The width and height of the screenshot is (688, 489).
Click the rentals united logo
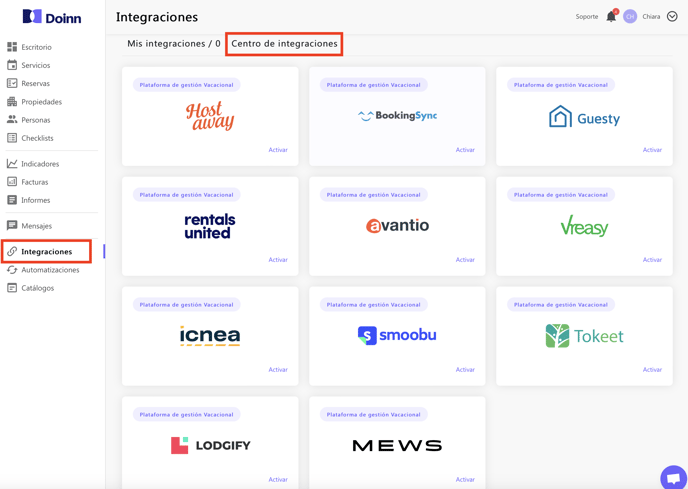click(210, 226)
